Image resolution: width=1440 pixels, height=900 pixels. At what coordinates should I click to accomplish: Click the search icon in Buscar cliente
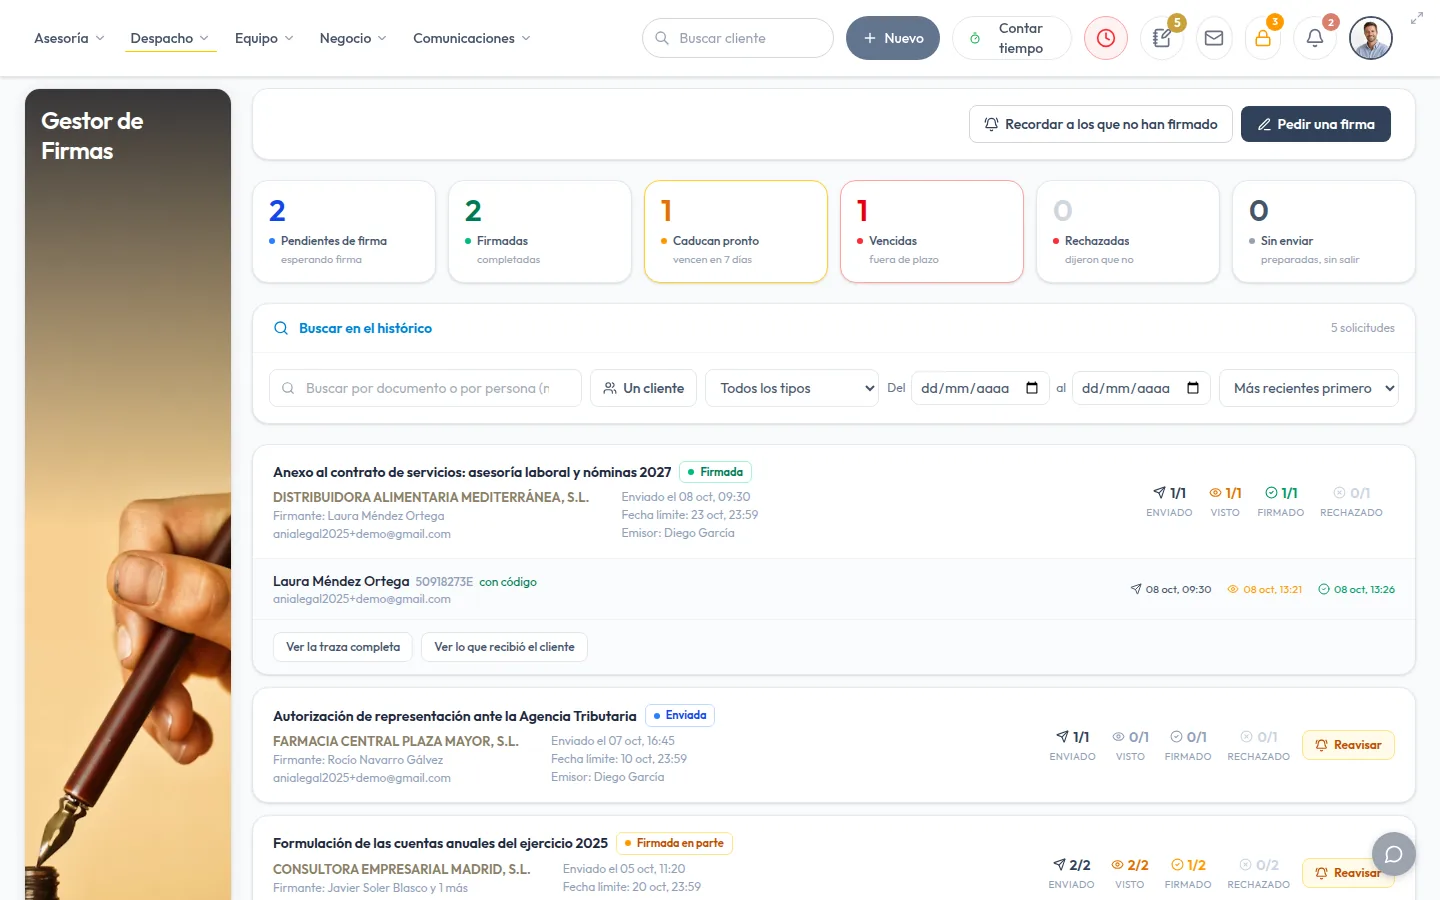[662, 38]
